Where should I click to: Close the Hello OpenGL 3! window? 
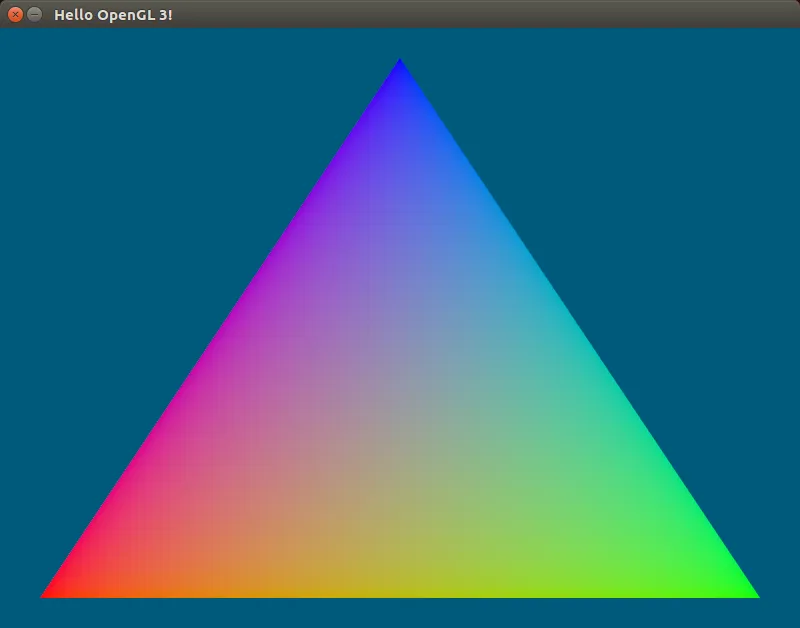tap(15, 15)
